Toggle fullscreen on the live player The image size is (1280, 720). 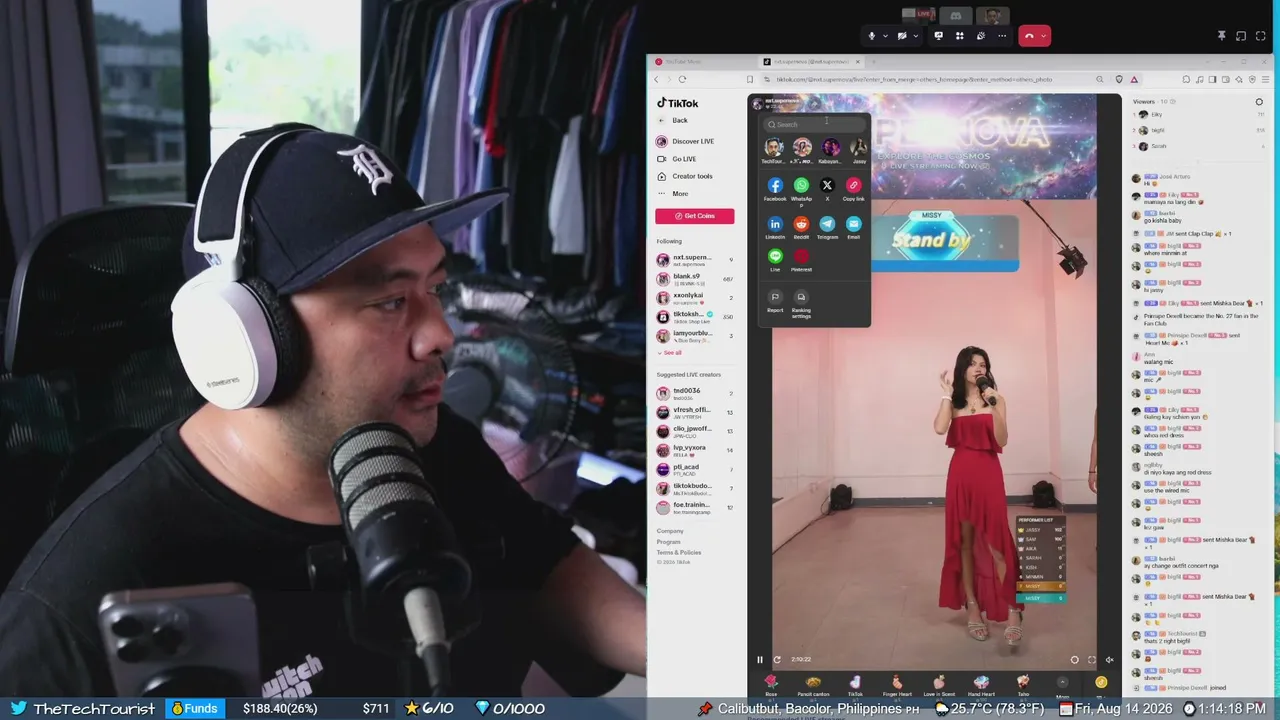pyautogui.click(x=1092, y=660)
